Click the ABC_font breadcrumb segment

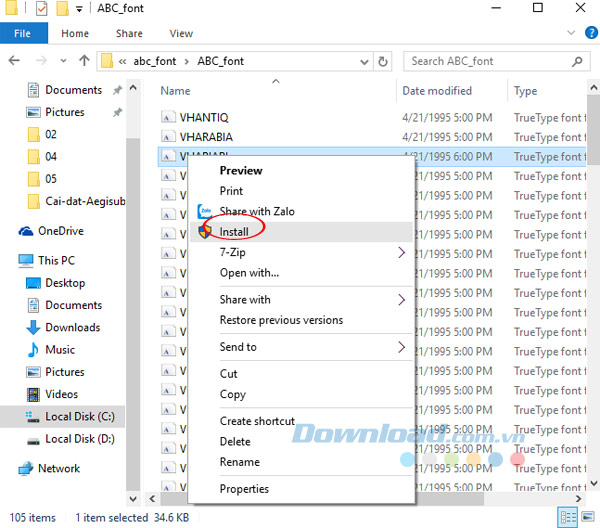[220, 61]
